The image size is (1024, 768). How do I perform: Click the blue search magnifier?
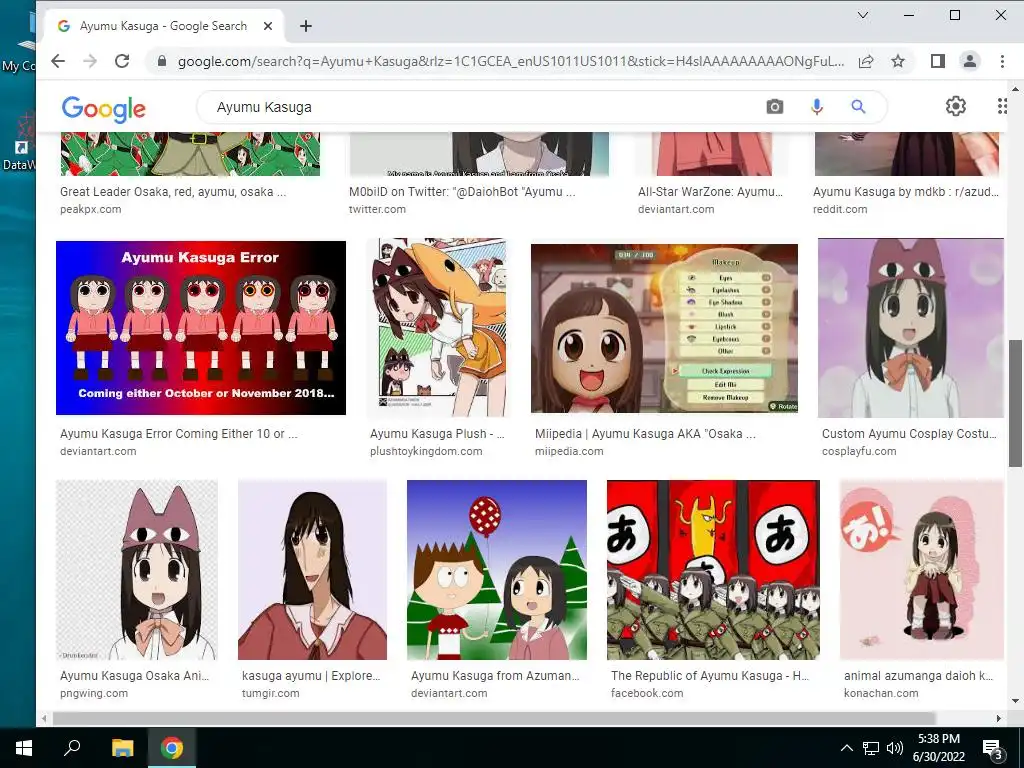click(858, 106)
